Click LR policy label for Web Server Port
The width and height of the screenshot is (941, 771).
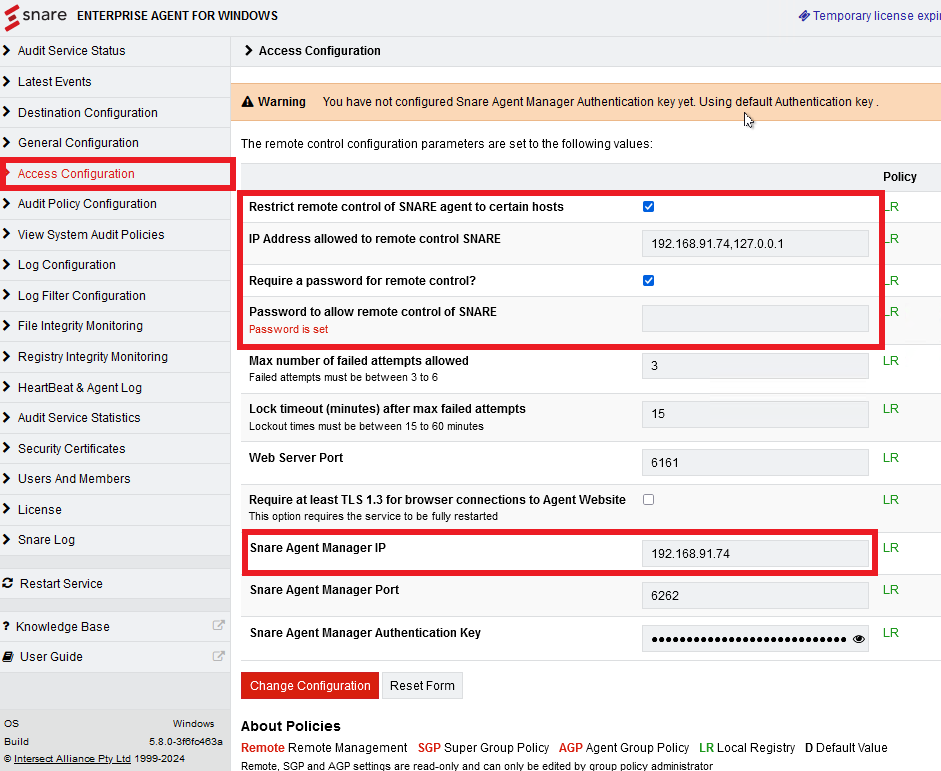click(x=891, y=458)
